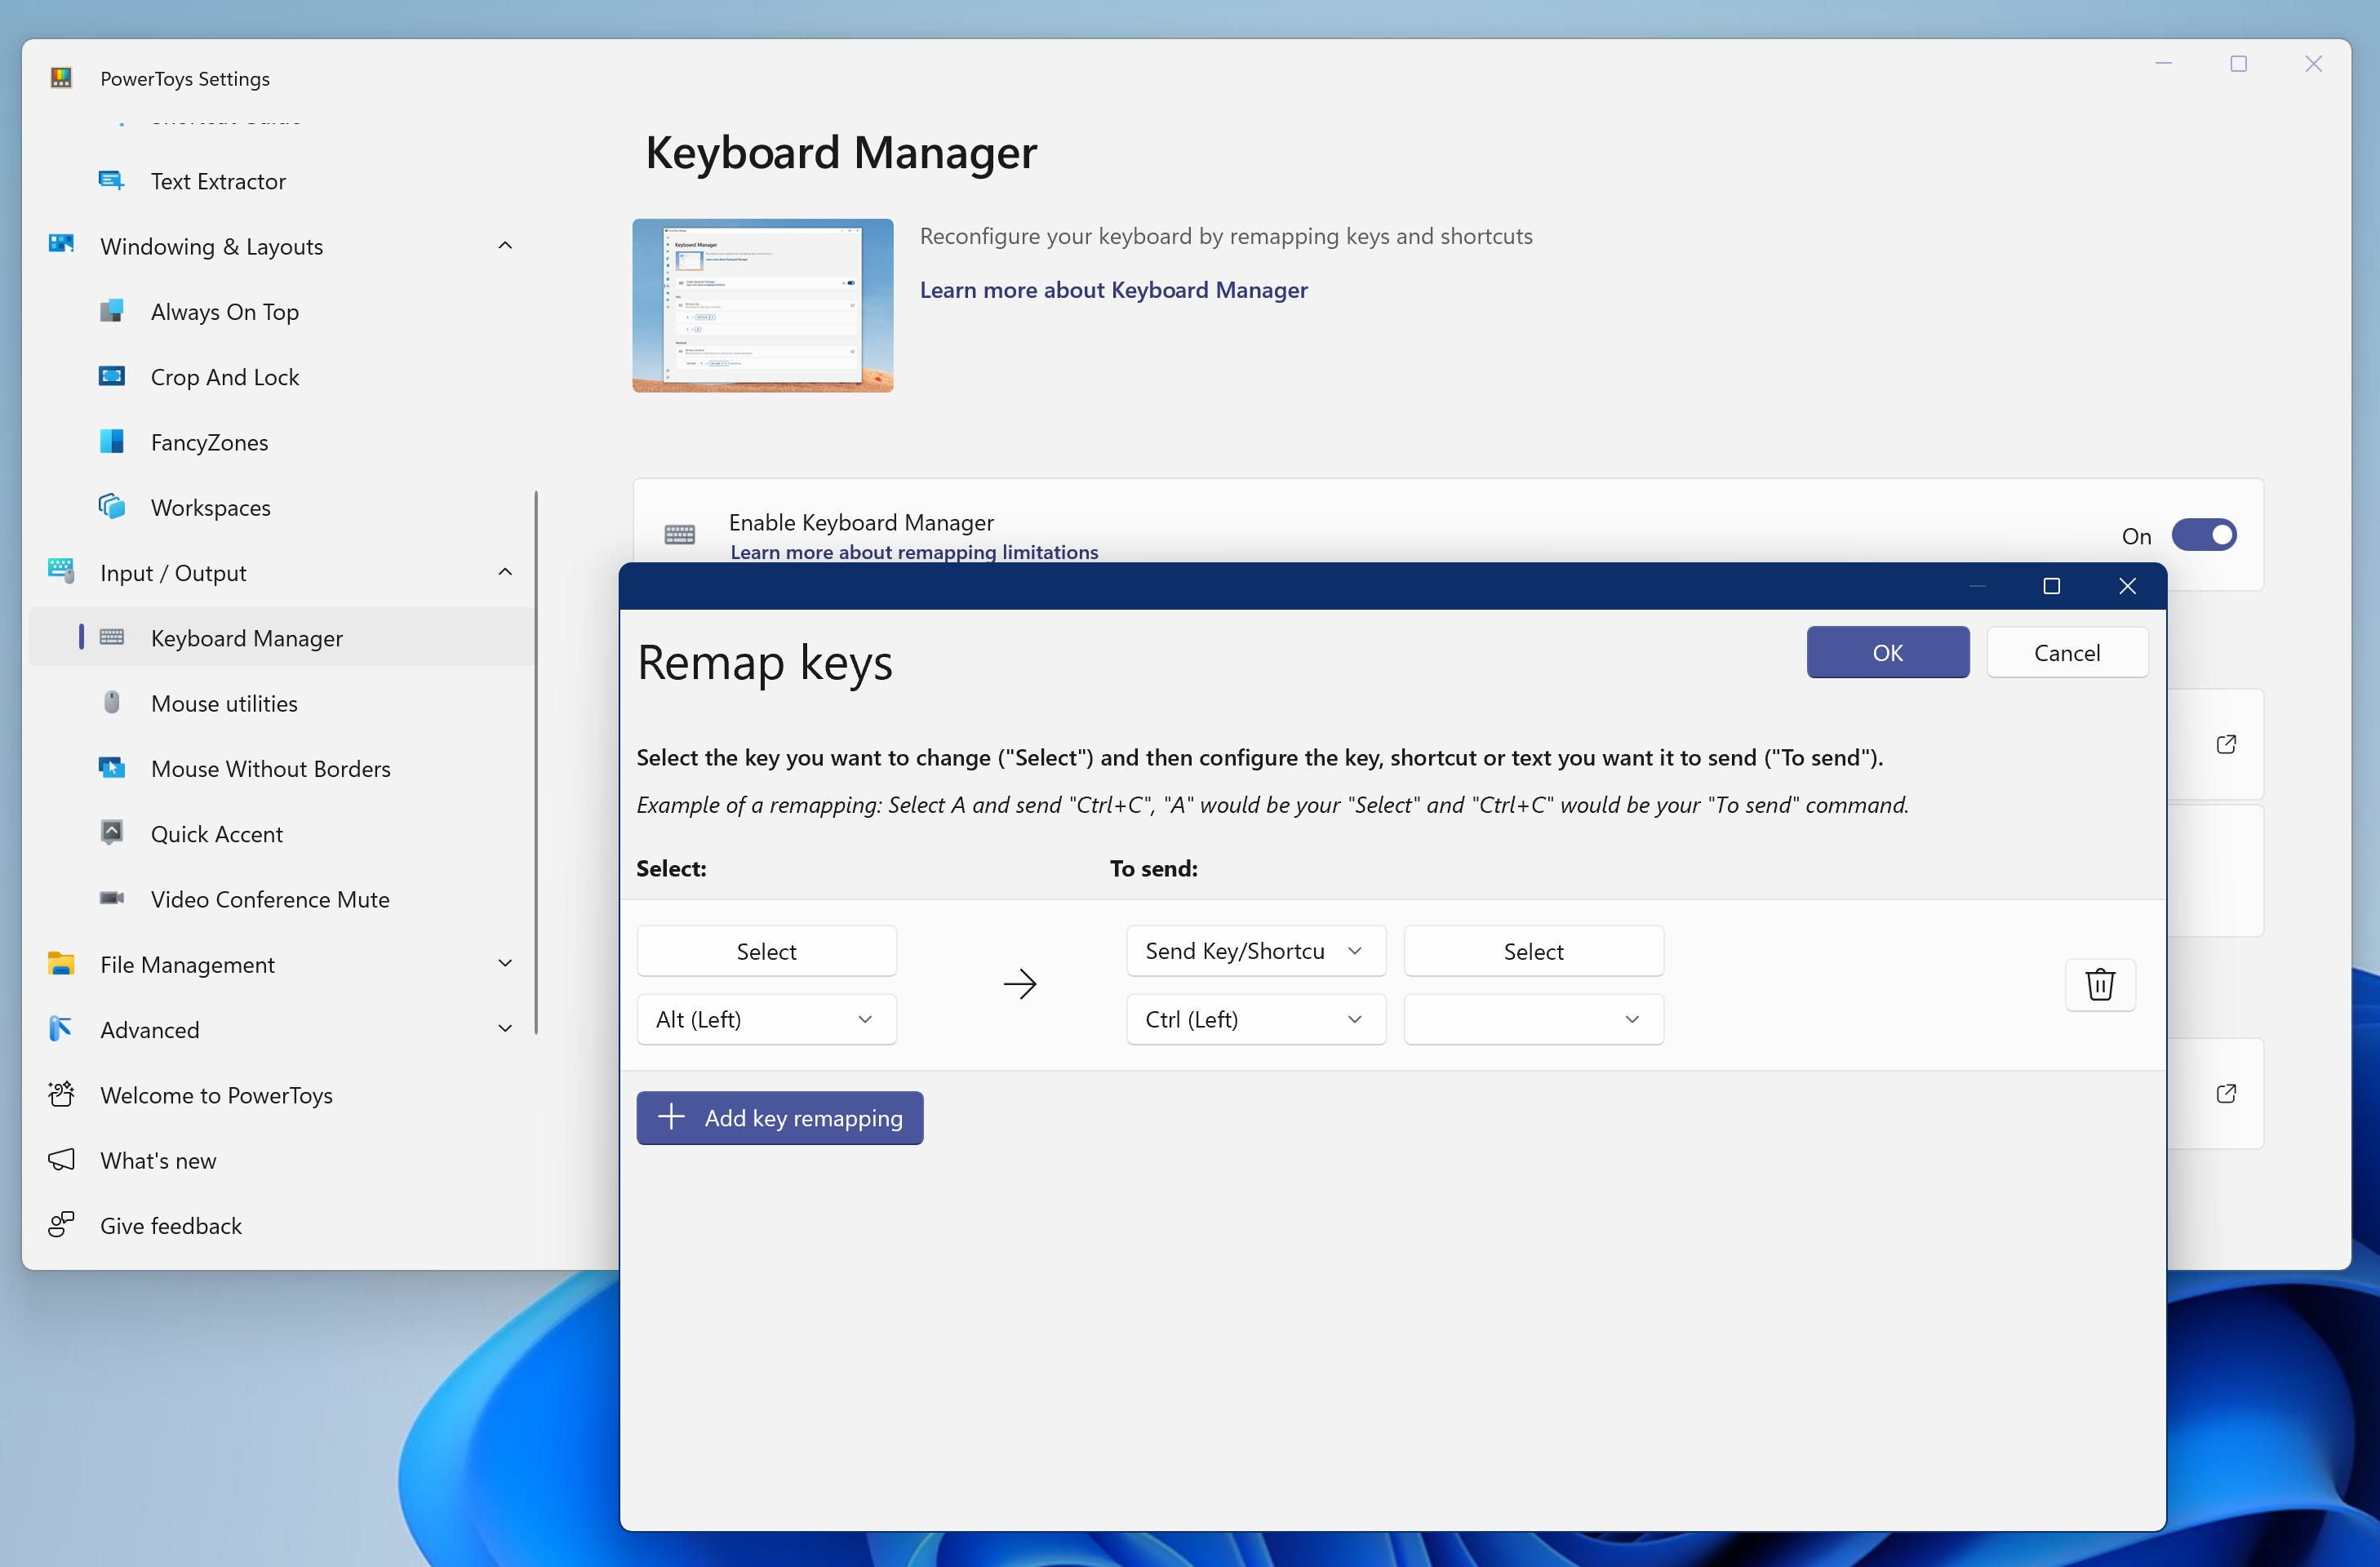This screenshot has width=2380, height=1567.
Task: Open Learn more about Keyboard Manager link
Action: pyautogui.click(x=1113, y=290)
